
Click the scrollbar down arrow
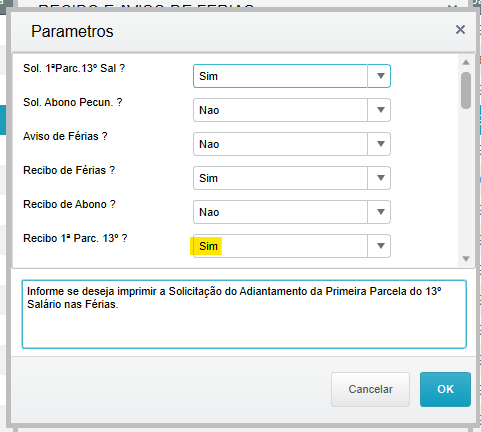tap(466, 259)
